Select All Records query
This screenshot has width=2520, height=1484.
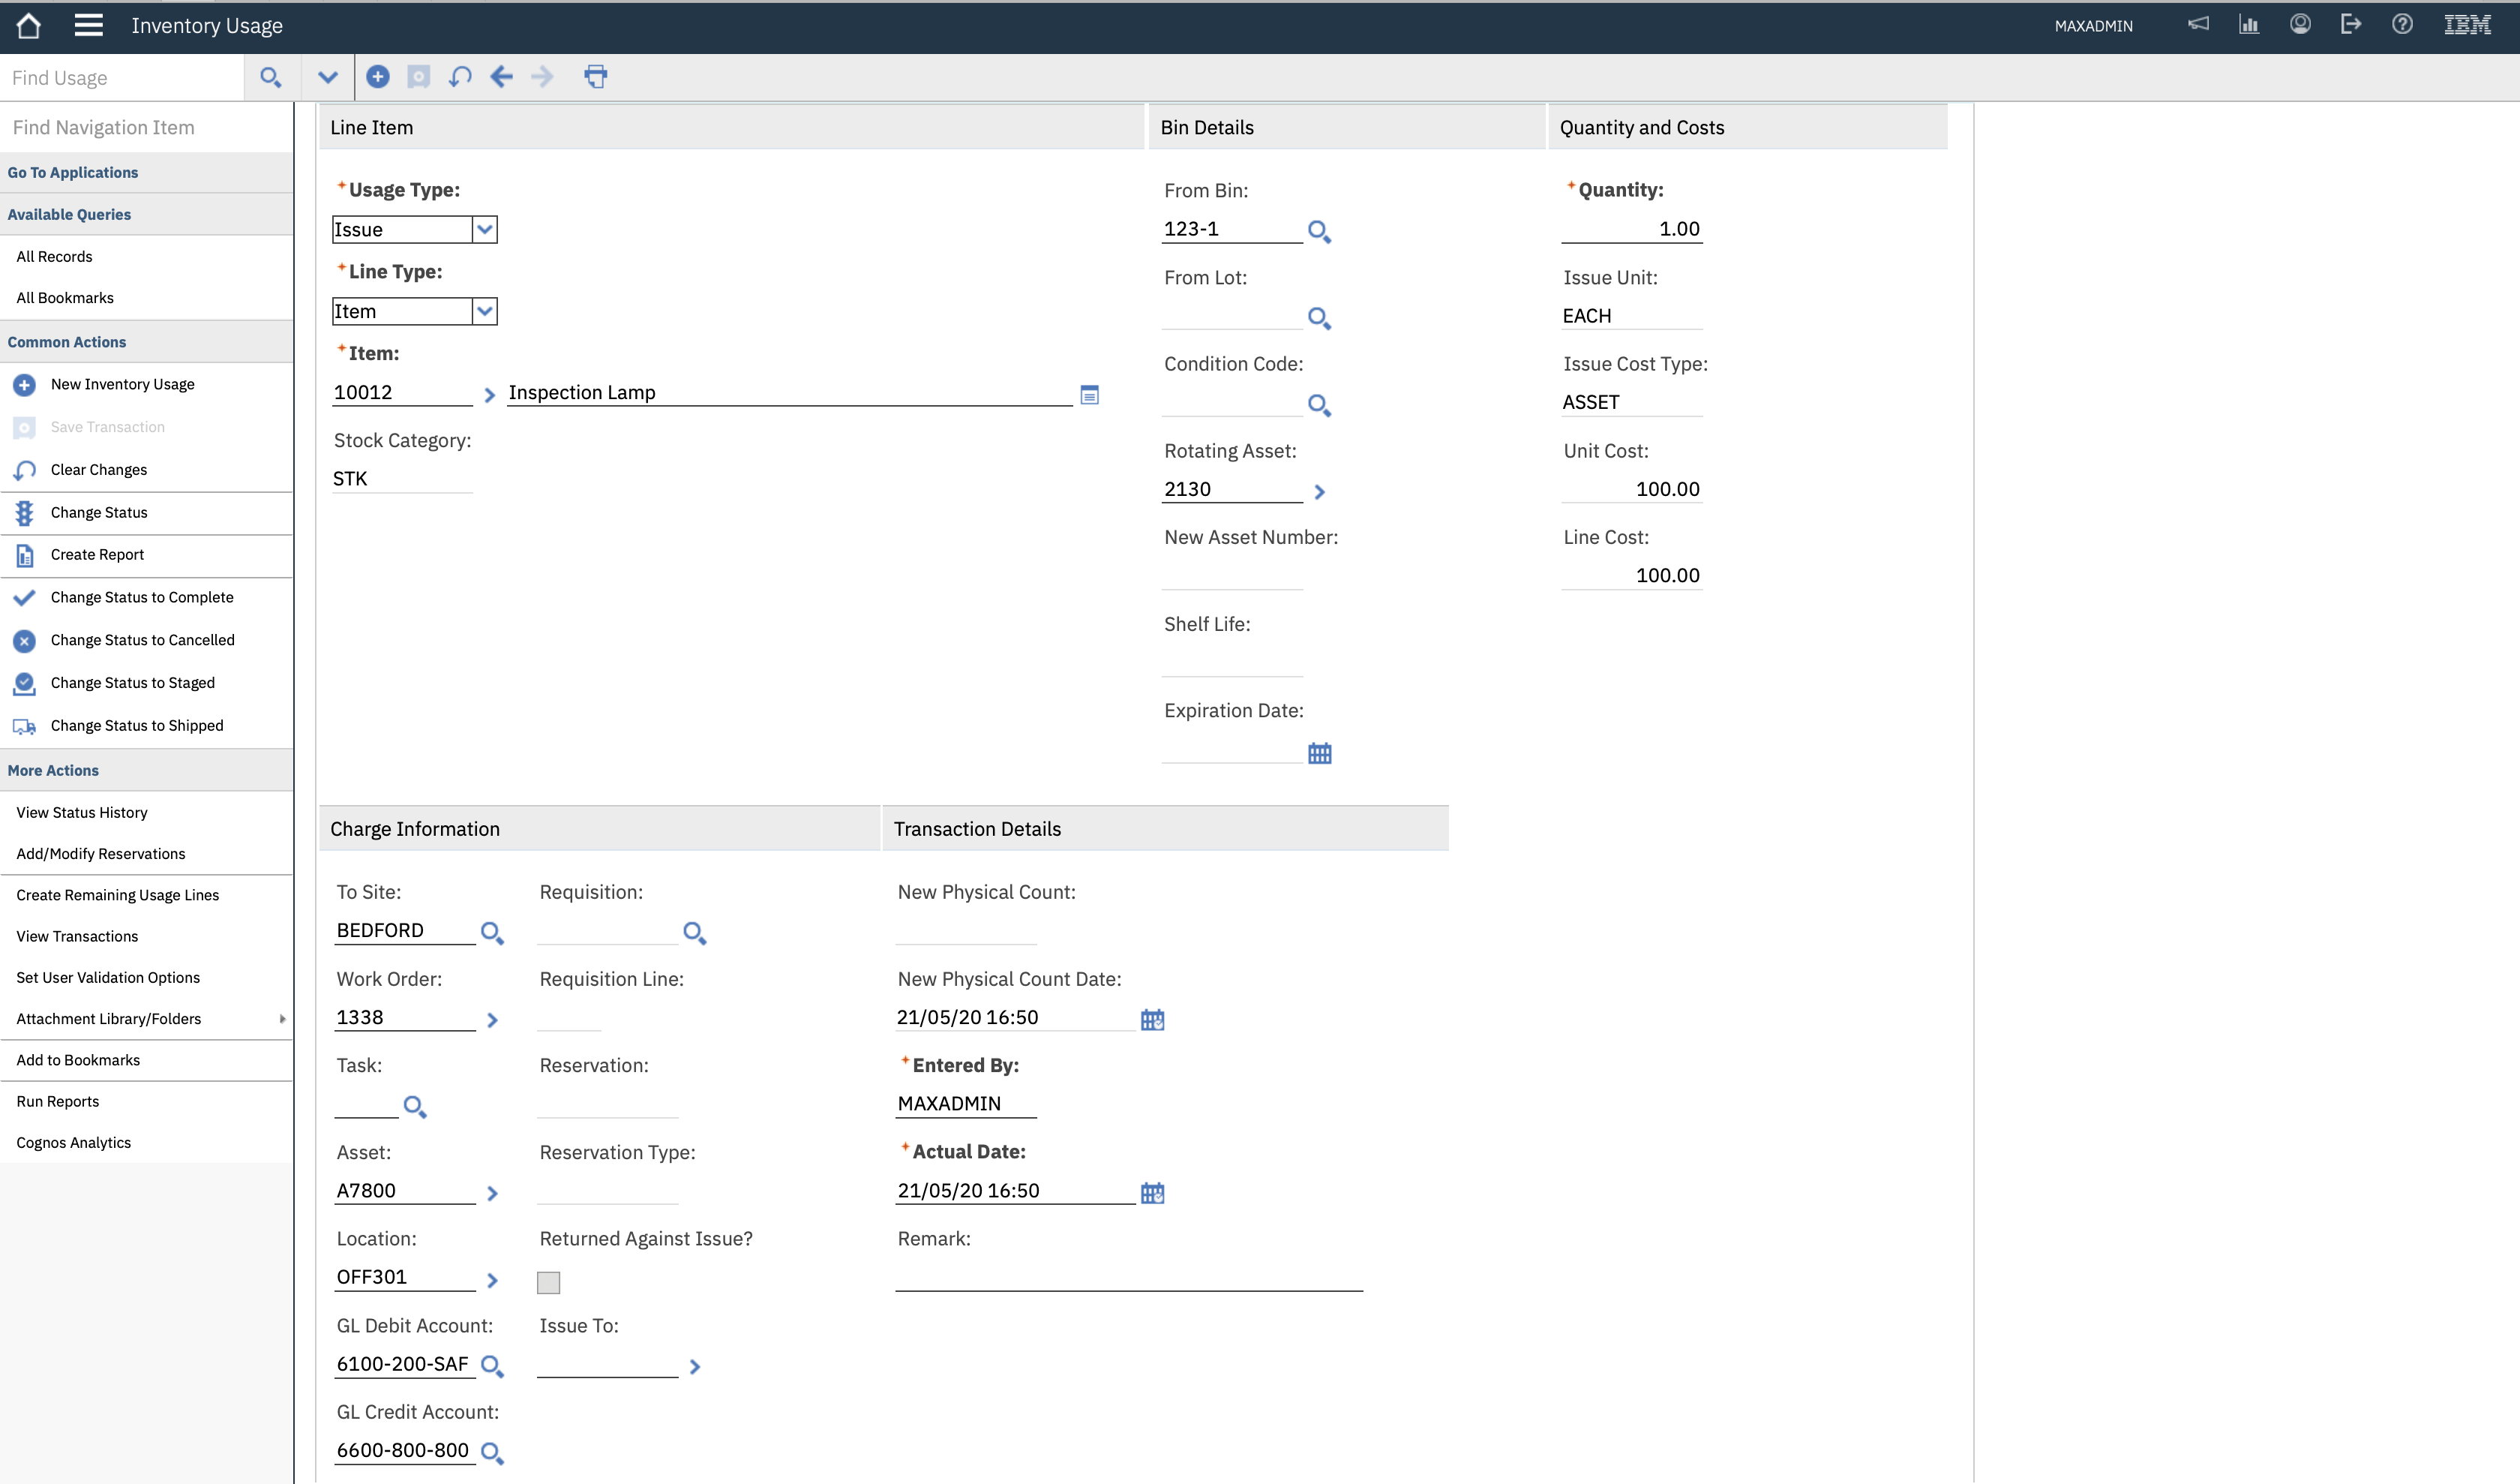pos(54,256)
